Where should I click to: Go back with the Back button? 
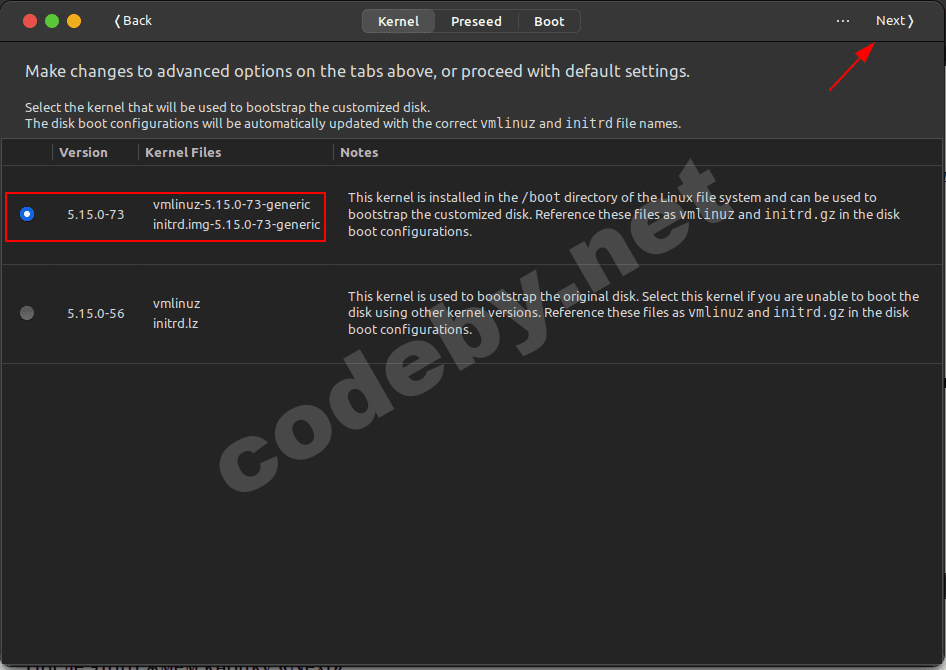click(133, 21)
